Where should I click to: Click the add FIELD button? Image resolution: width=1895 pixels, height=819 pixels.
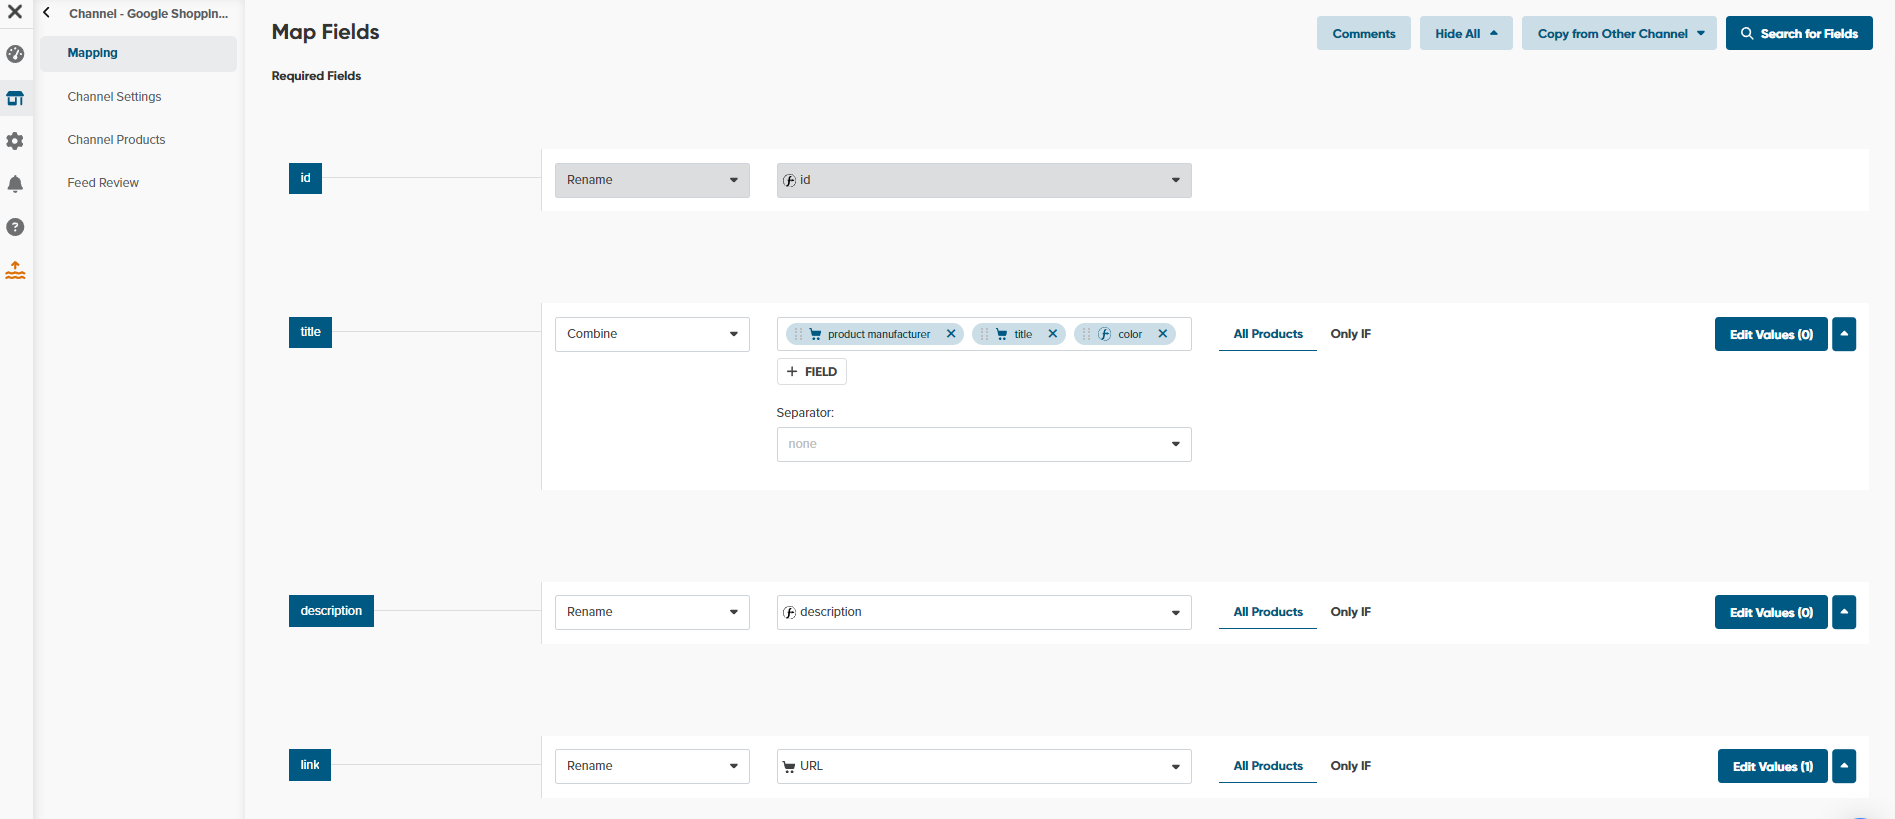coord(811,372)
